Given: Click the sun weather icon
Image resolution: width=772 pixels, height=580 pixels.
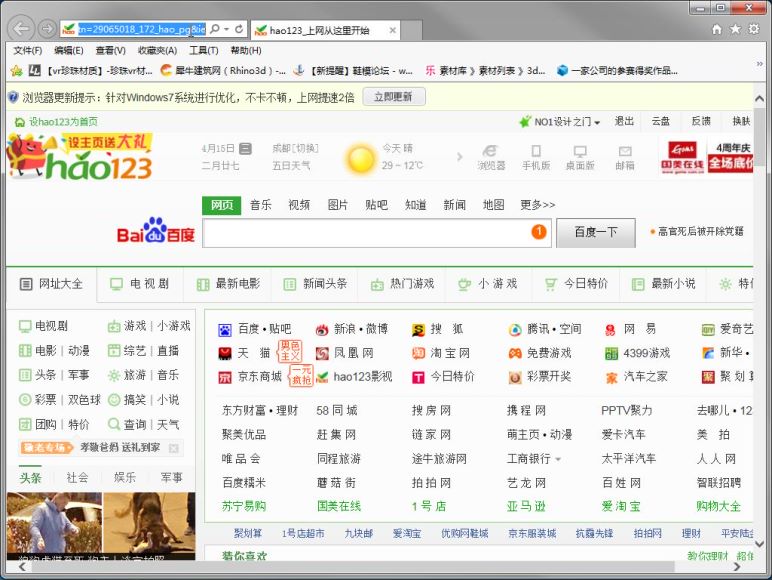Looking at the screenshot, I should [360, 159].
